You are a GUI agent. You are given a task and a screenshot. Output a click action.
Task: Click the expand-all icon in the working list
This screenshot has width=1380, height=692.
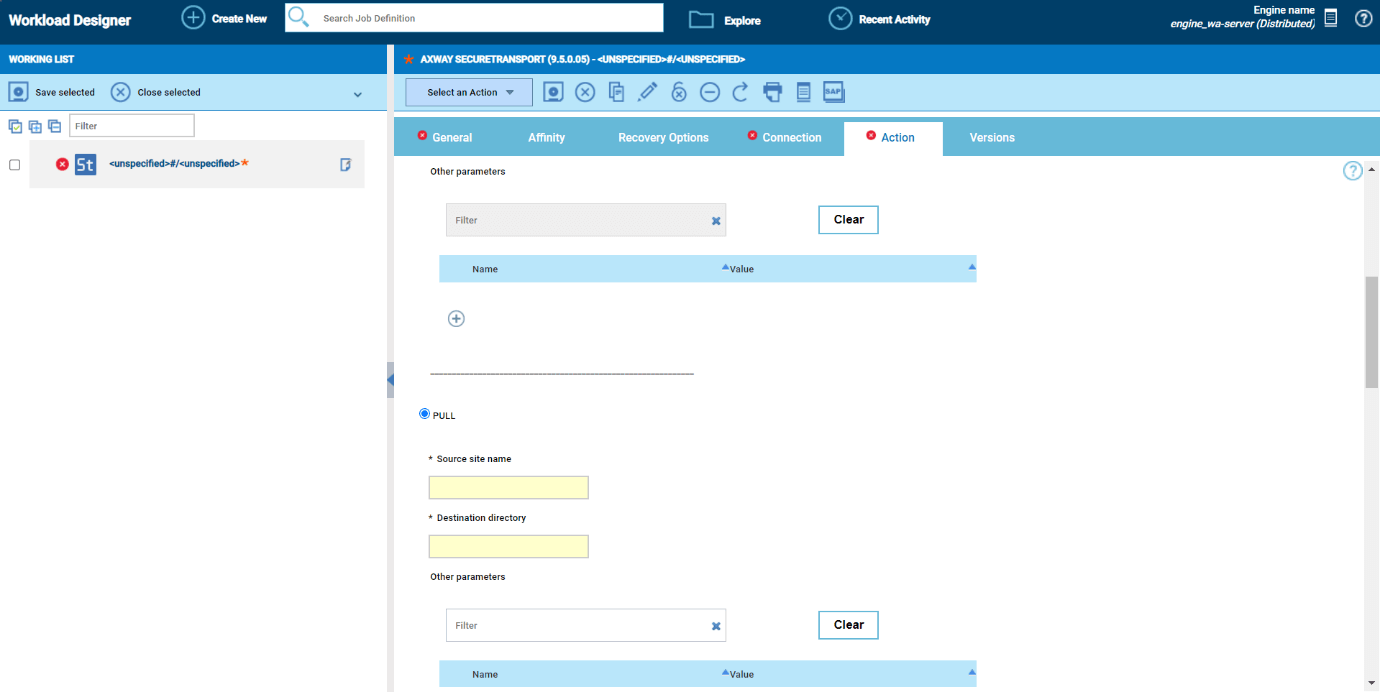[x=35, y=126]
